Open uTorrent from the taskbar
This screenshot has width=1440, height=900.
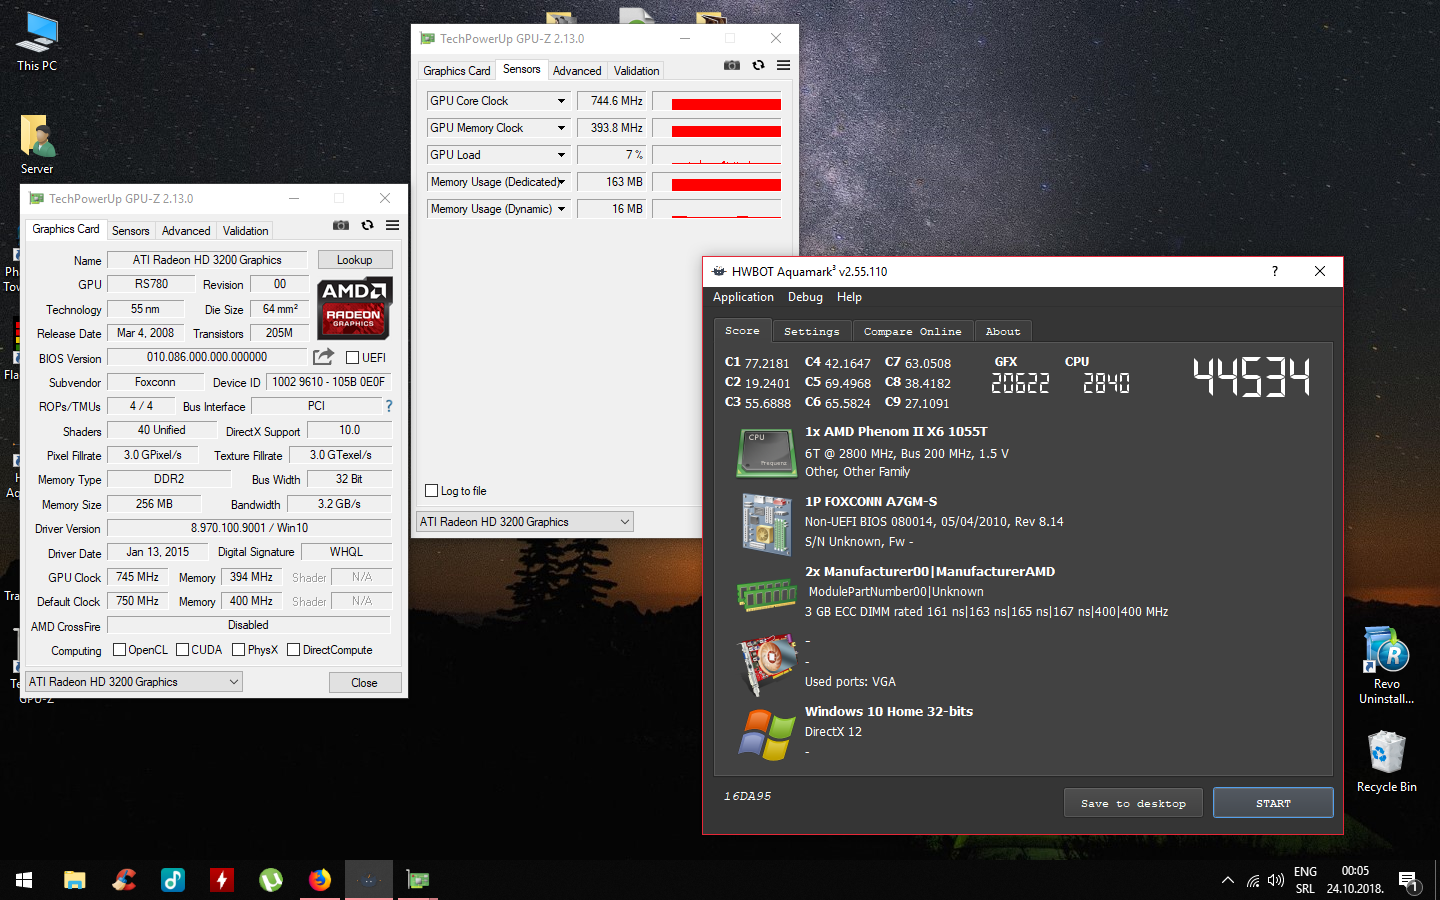pyautogui.click(x=271, y=880)
